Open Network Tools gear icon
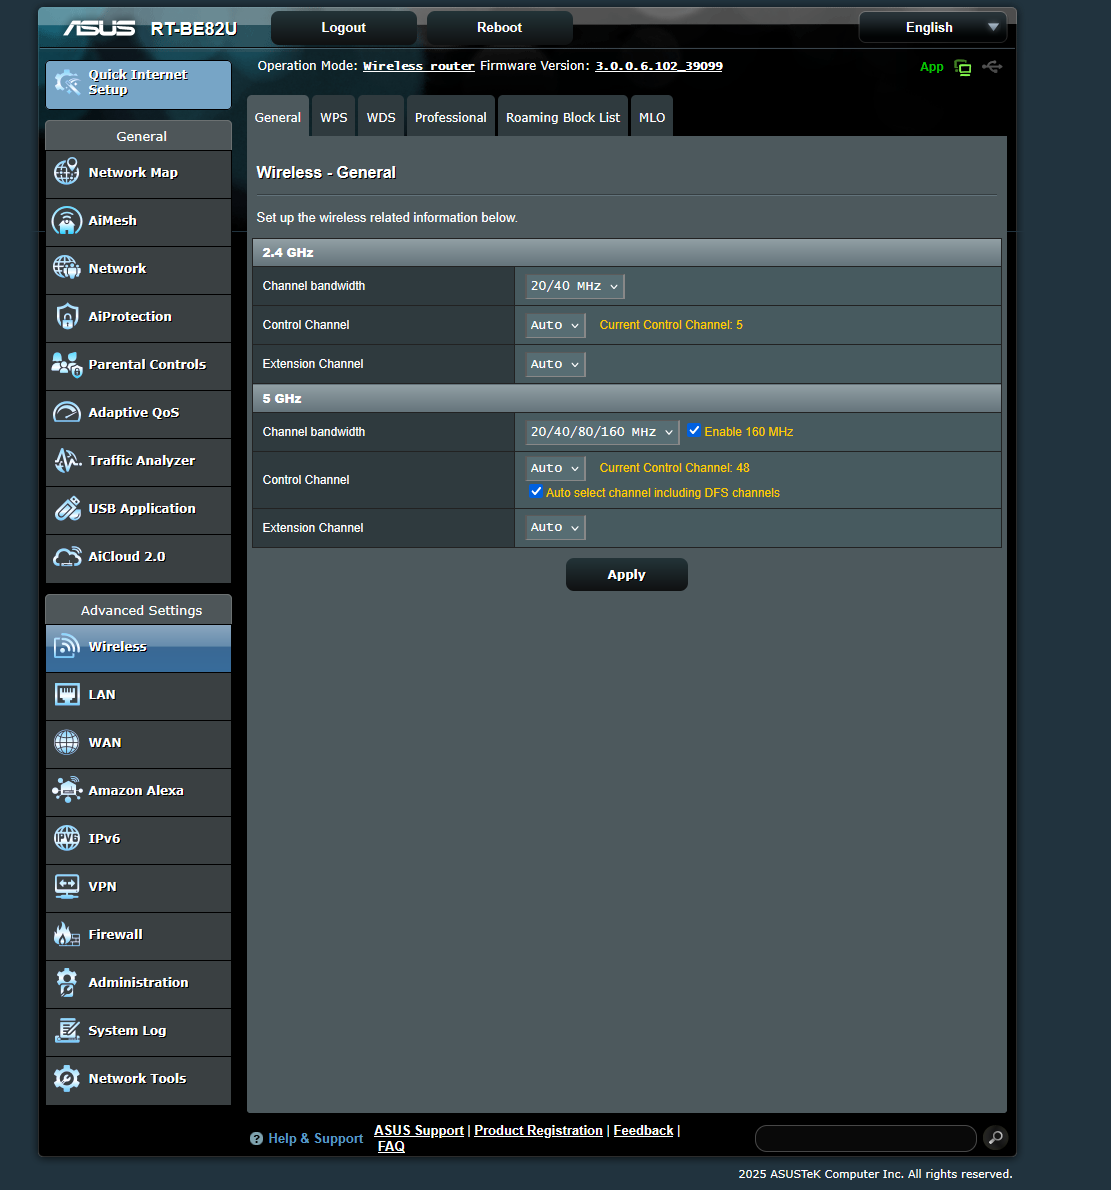The image size is (1111, 1190). click(x=67, y=1078)
